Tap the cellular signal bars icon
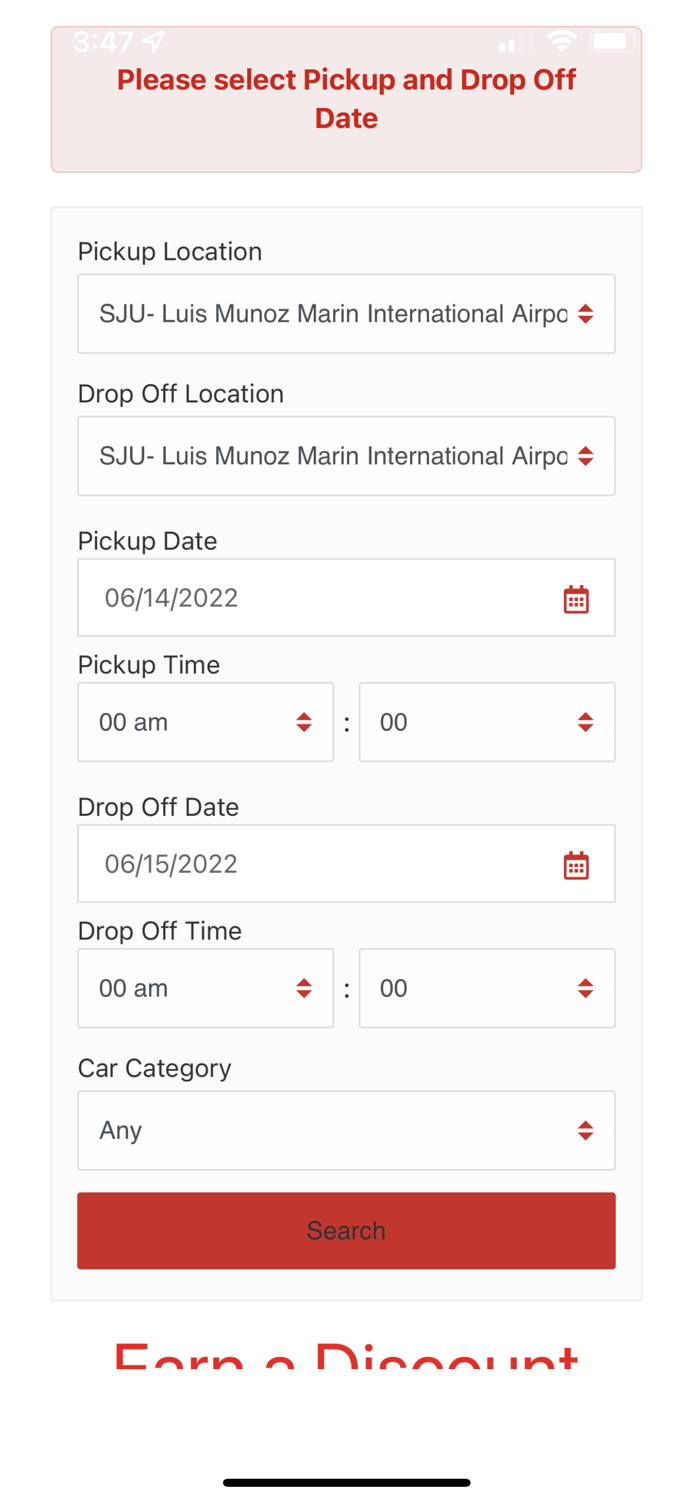The height and width of the screenshot is (1500, 693). coord(514,44)
